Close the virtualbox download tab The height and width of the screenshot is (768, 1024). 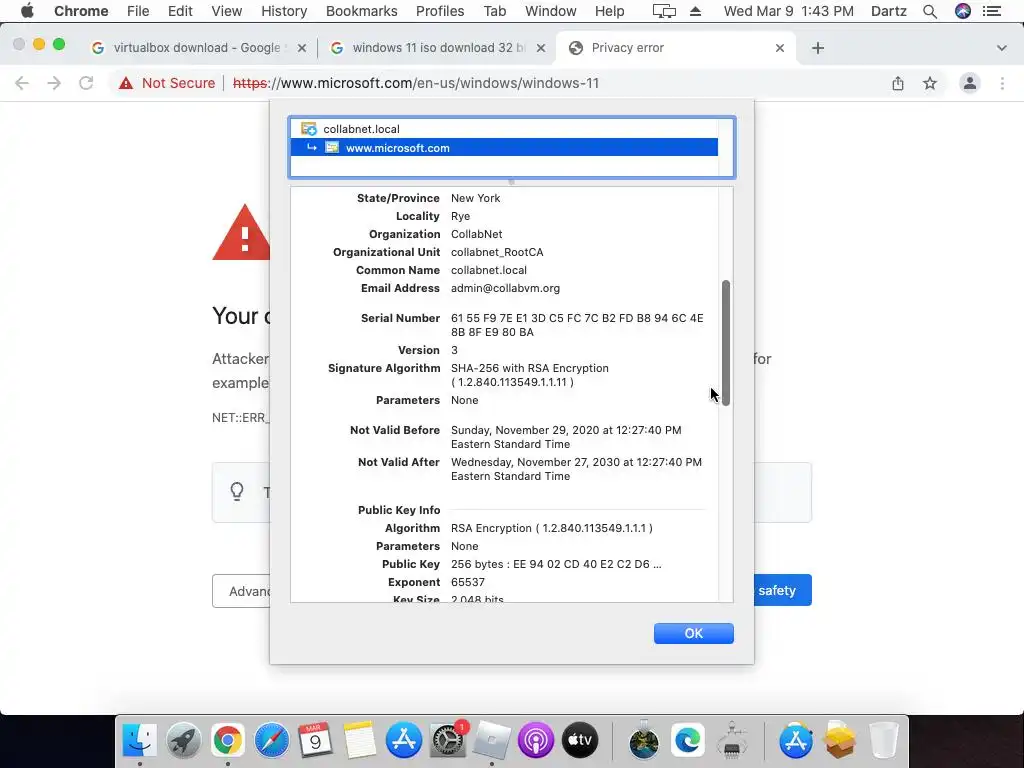coord(302,48)
